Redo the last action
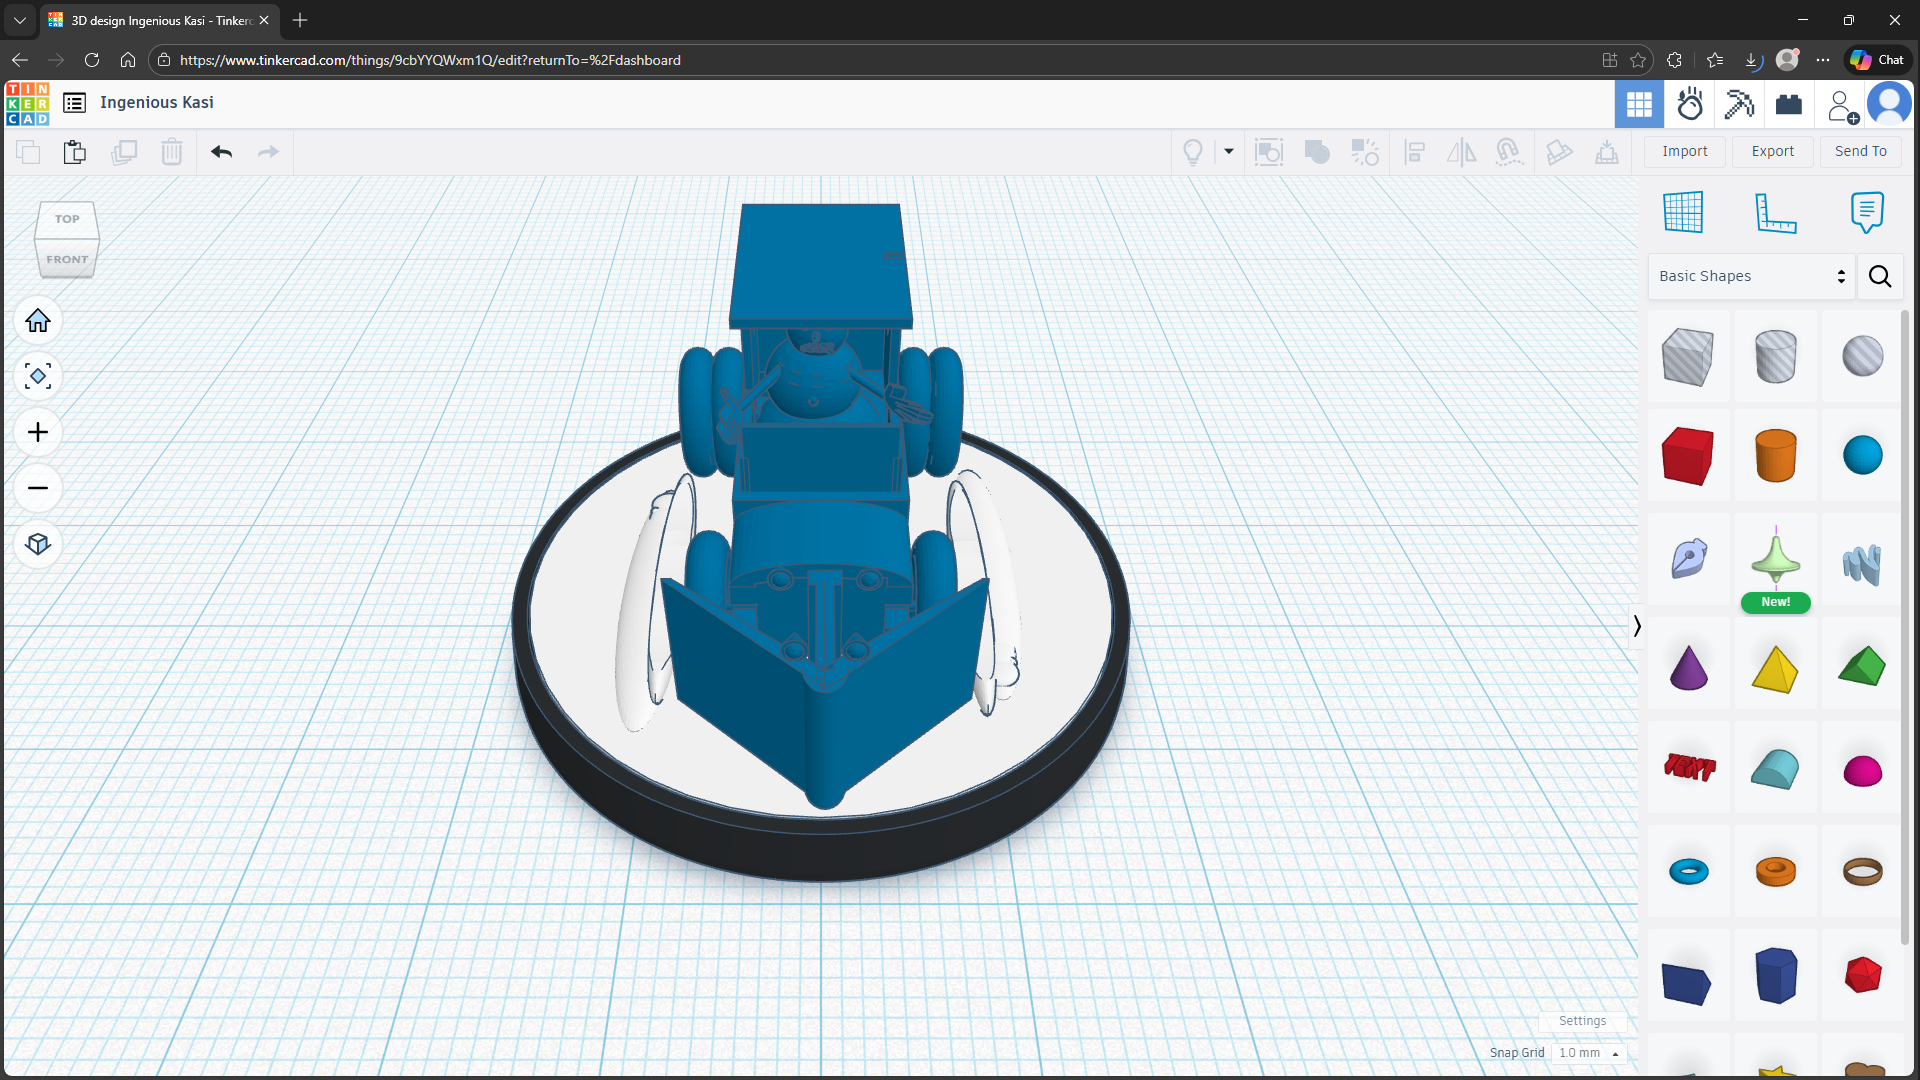The height and width of the screenshot is (1080, 1920). pyautogui.click(x=268, y=152)
